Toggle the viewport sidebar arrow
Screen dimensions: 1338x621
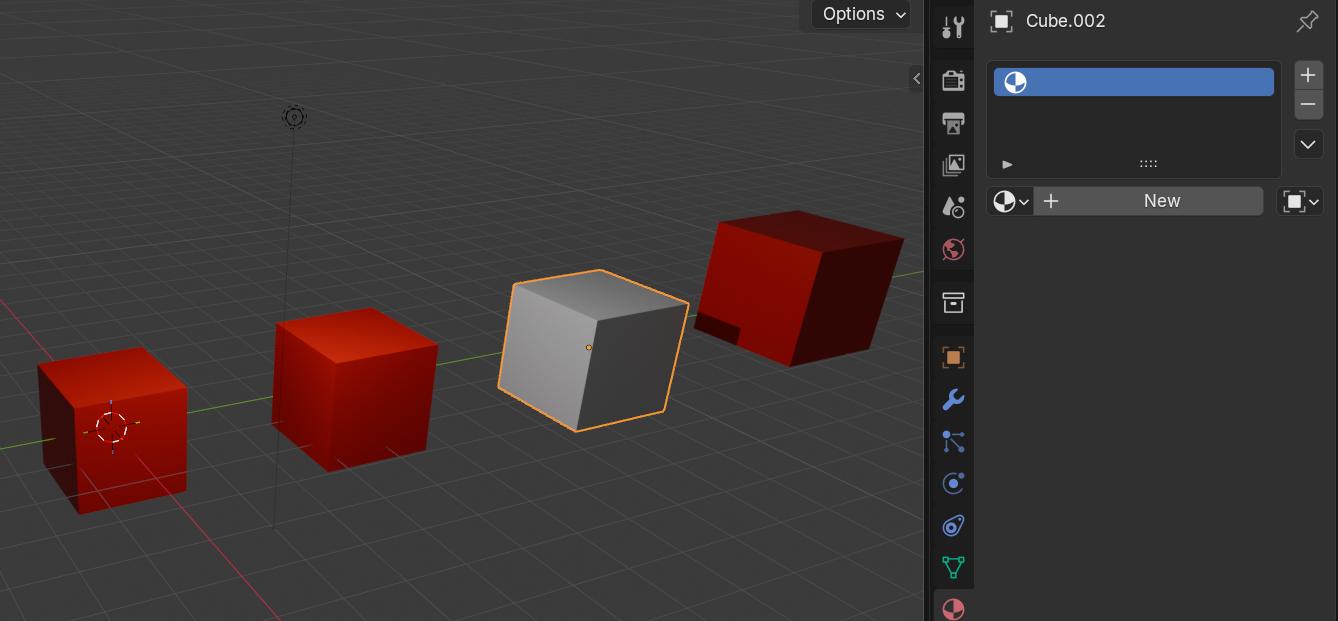pyautogui.click(x=916, y=78)
